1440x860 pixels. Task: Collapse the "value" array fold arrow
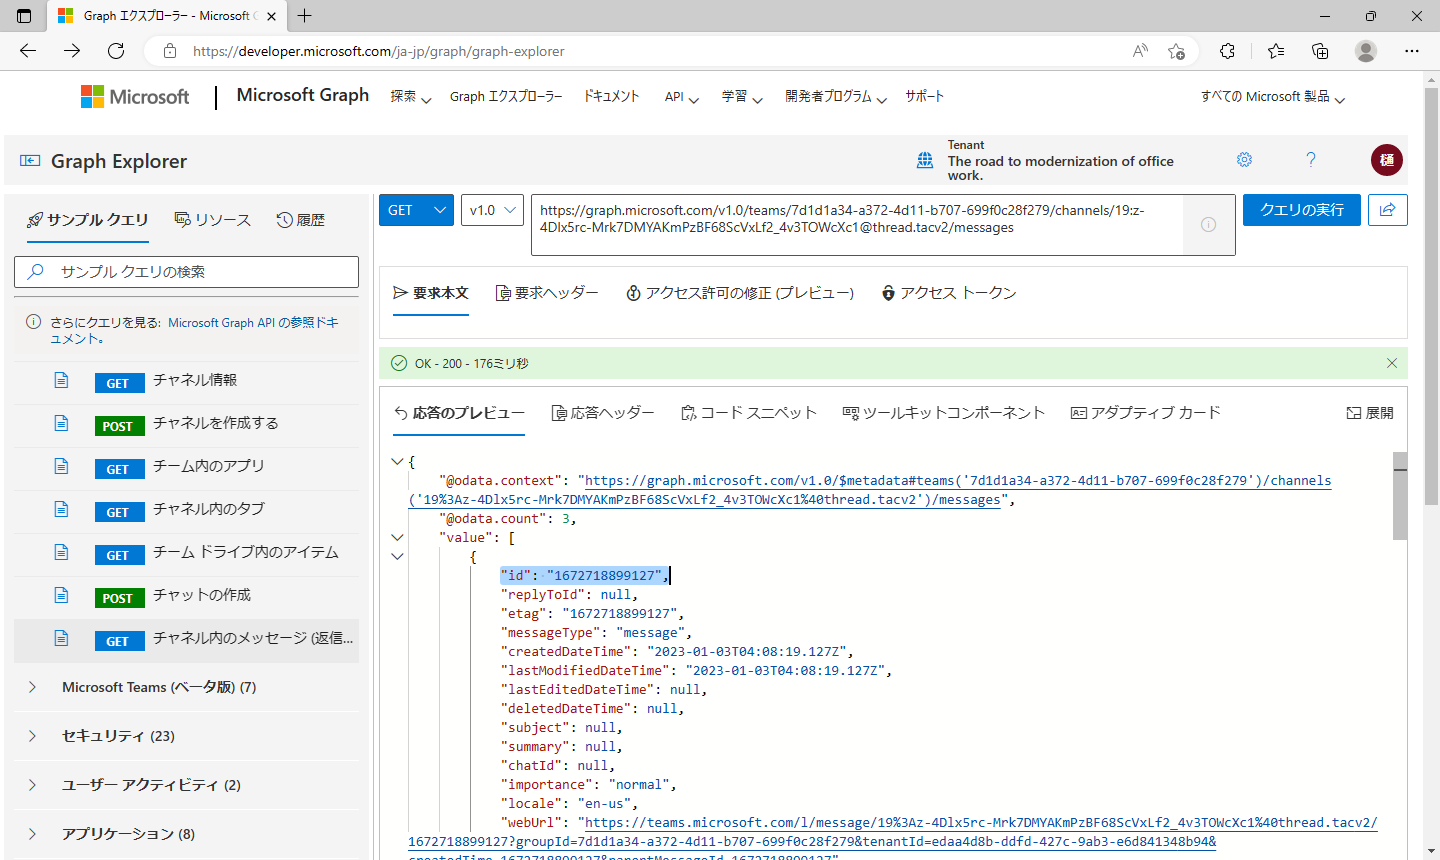[397, 537]
